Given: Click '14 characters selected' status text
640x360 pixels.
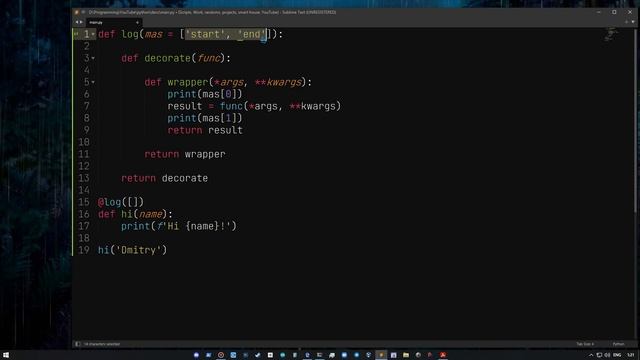Looking at the screenshot, I should [x=102, y=344].
